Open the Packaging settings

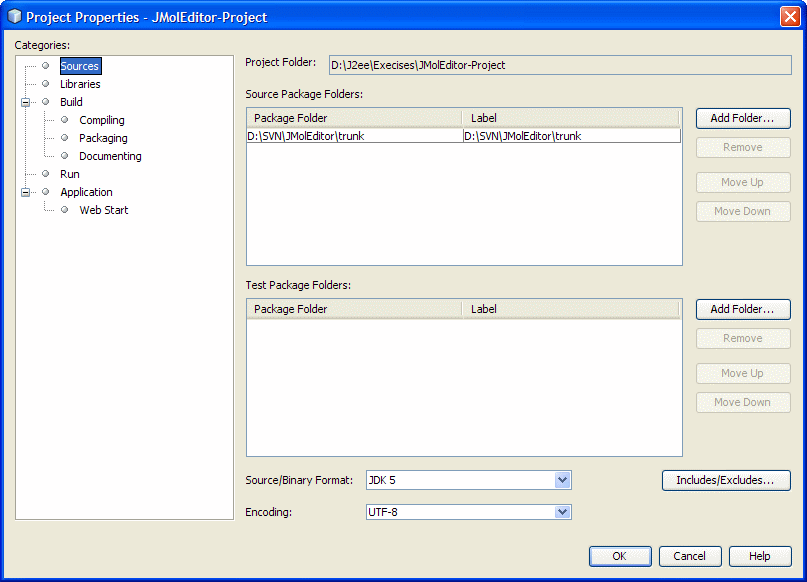(x=103, y=138)
